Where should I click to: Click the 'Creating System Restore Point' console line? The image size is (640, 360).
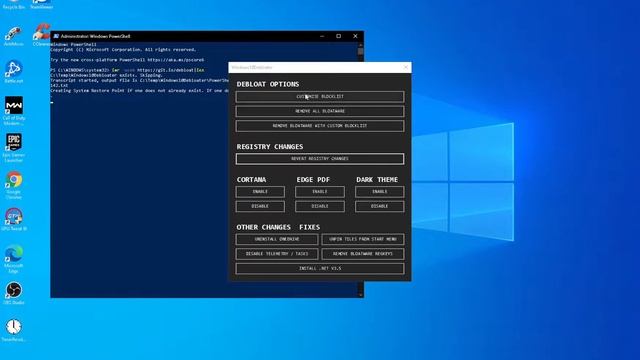[139, 91]
